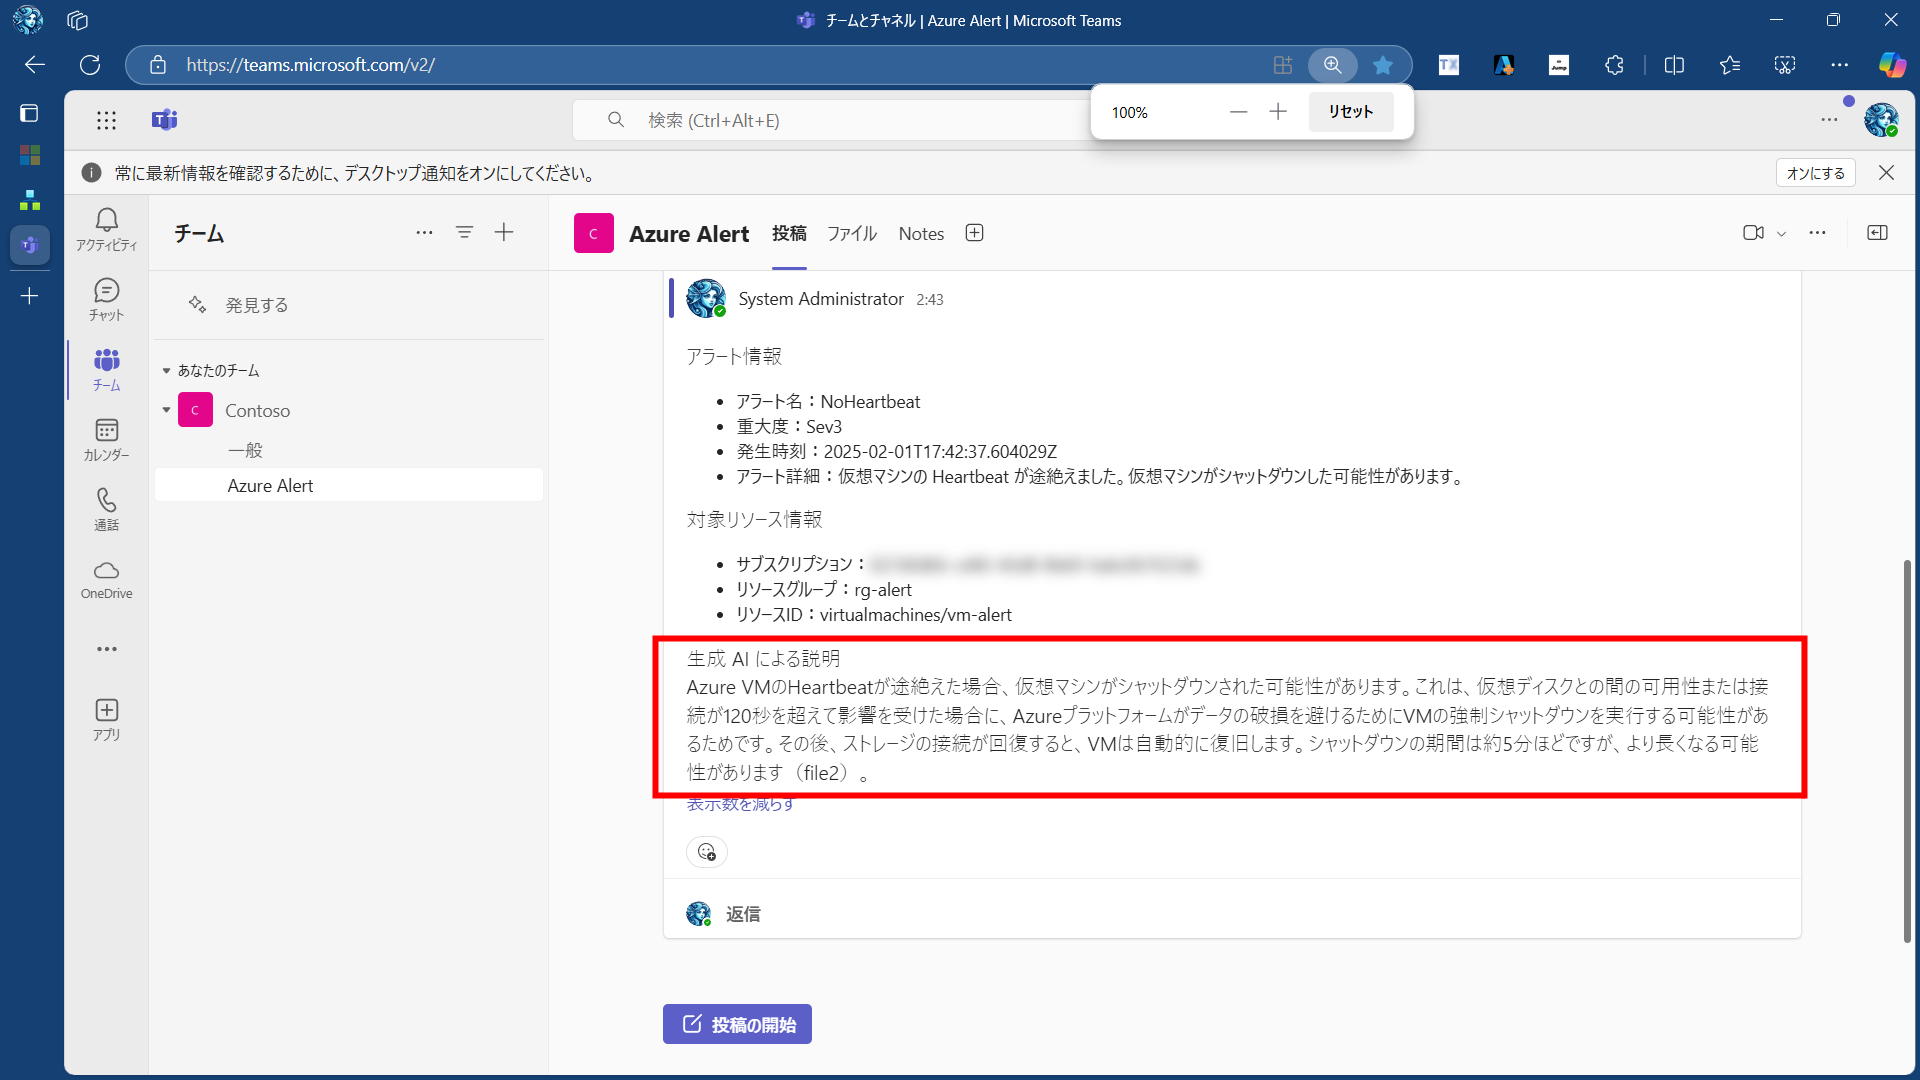Click the zoom in plus button
Viewport: 1920px width, 1080px height.
1278,112
